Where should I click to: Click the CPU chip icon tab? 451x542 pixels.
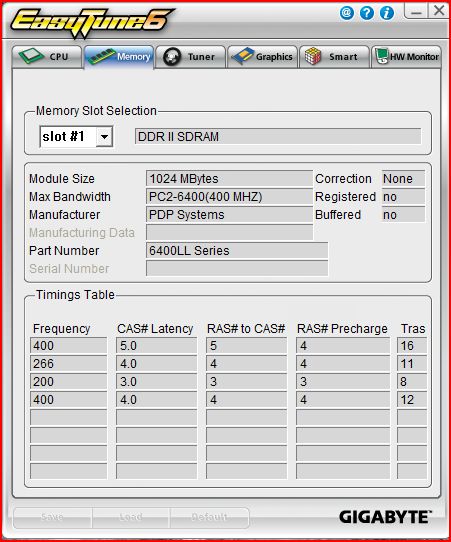[x=31, y=56]
